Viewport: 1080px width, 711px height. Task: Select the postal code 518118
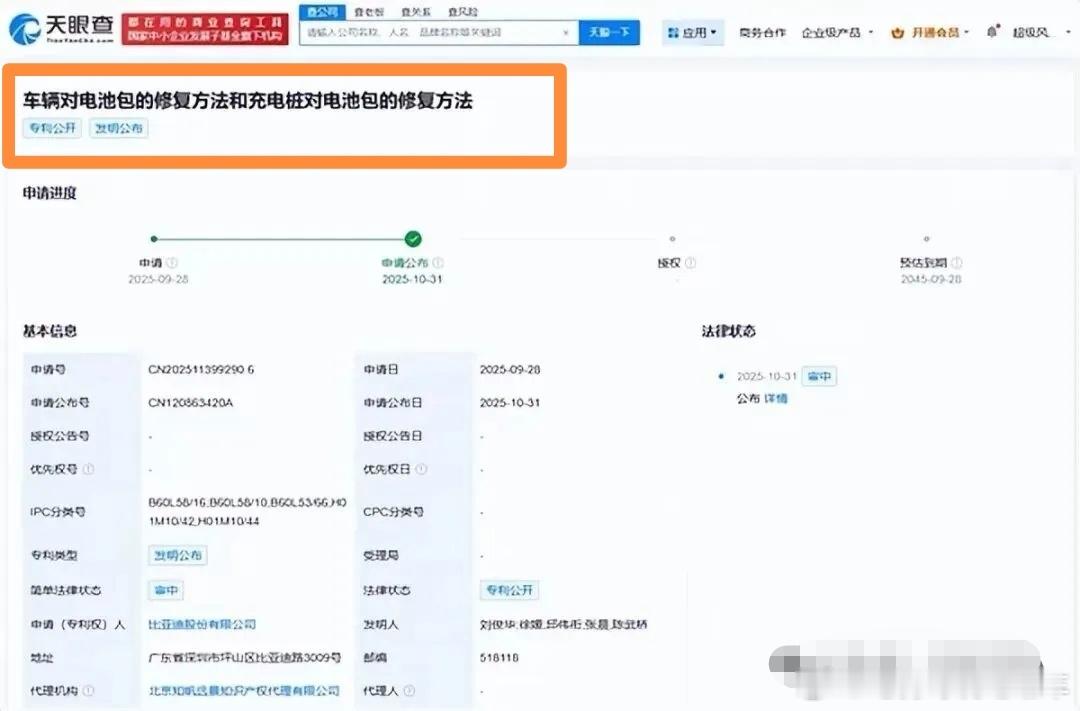pyautogui.click(x=499, y=658)
